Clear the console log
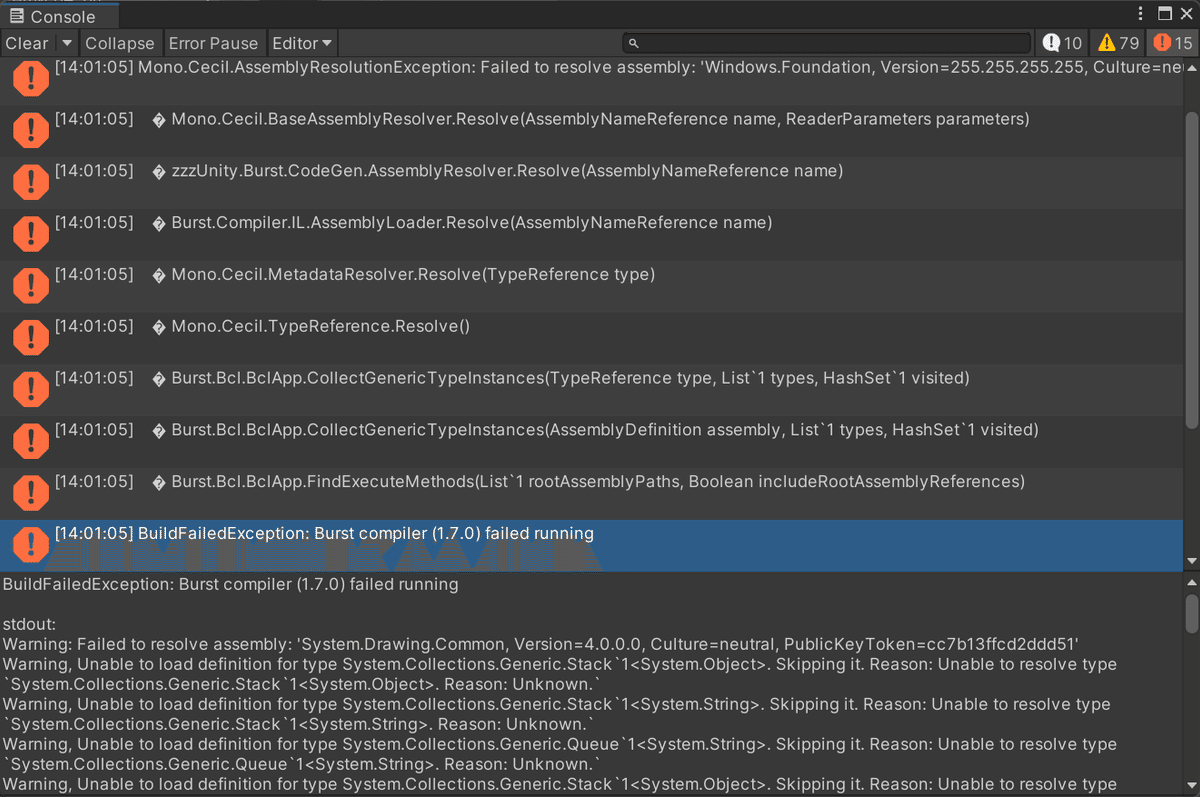This screenshot has height=797, width=1200. pyautogui.click(x=26, y=43)
